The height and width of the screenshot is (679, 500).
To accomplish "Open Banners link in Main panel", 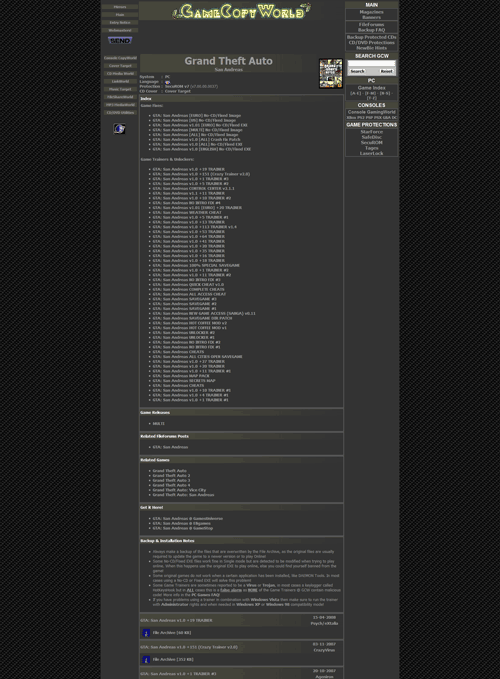I will pos(371,17).
